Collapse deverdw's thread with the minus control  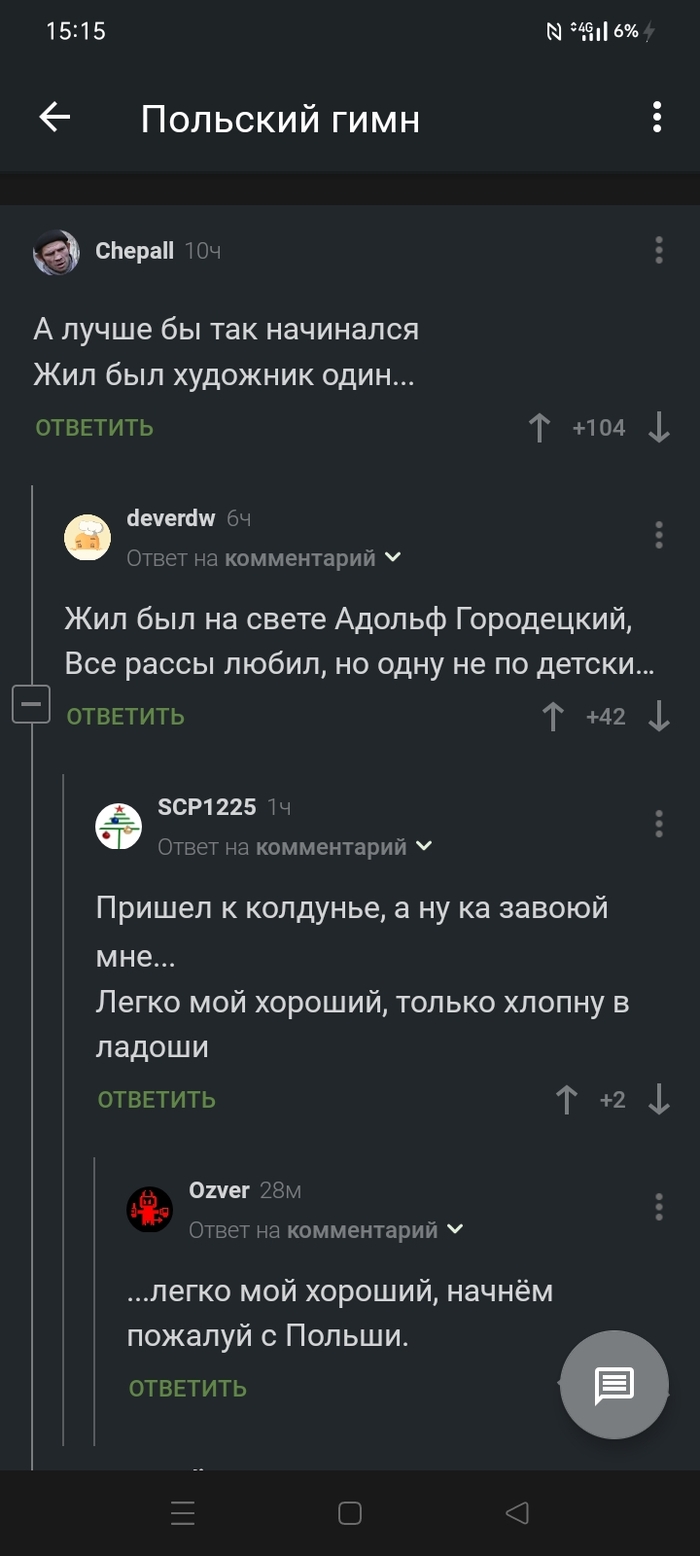[32, 703]
